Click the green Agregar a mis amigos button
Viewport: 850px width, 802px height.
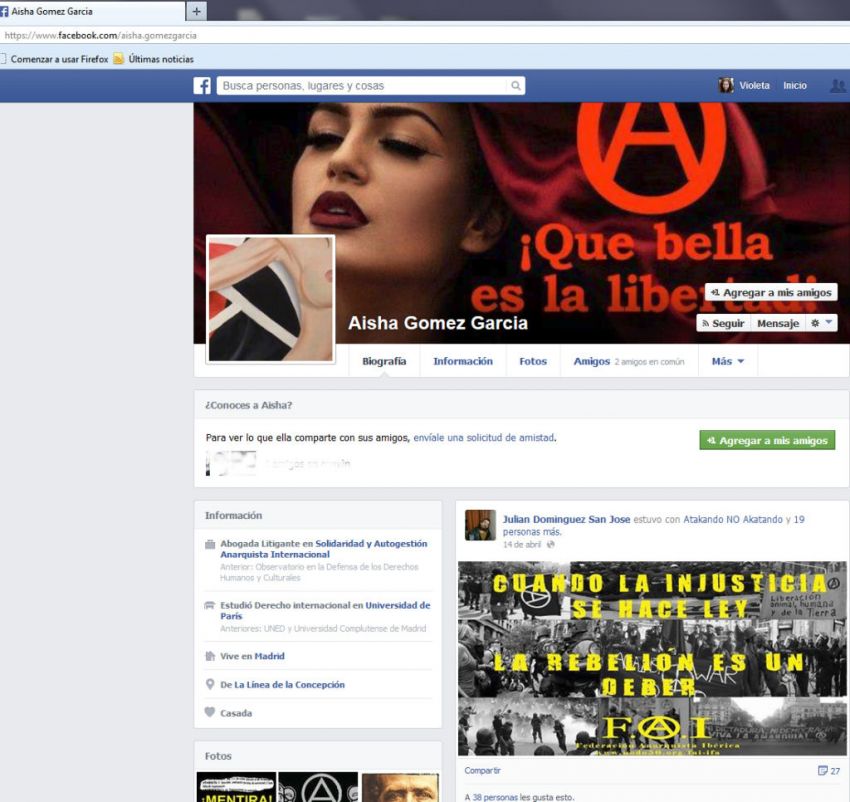[x=767, y=440]
